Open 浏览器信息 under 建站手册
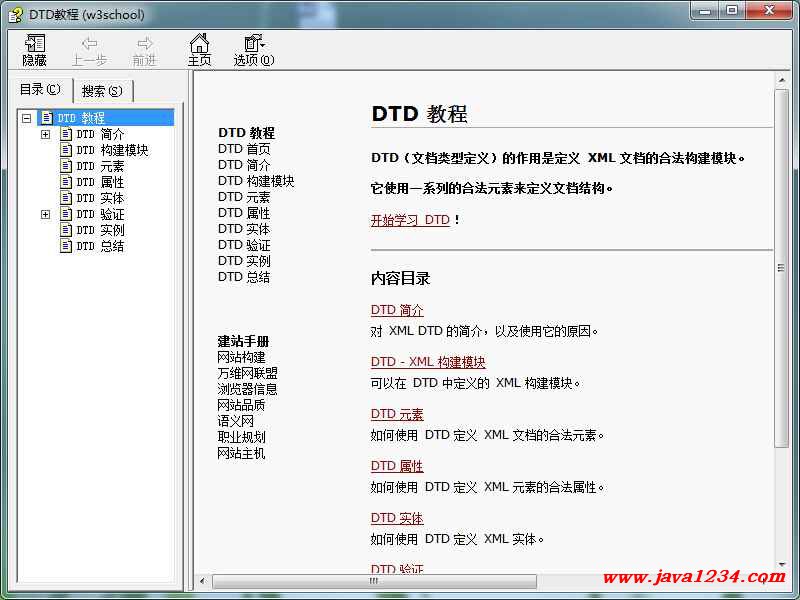This screenshot has width=800, height=600. [x=247, y=389]
